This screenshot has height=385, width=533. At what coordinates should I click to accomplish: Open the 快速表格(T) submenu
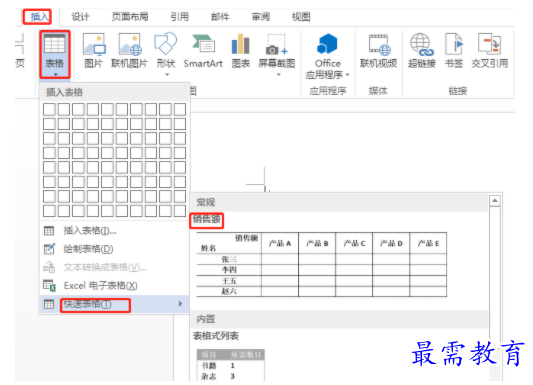pos(114,304)
